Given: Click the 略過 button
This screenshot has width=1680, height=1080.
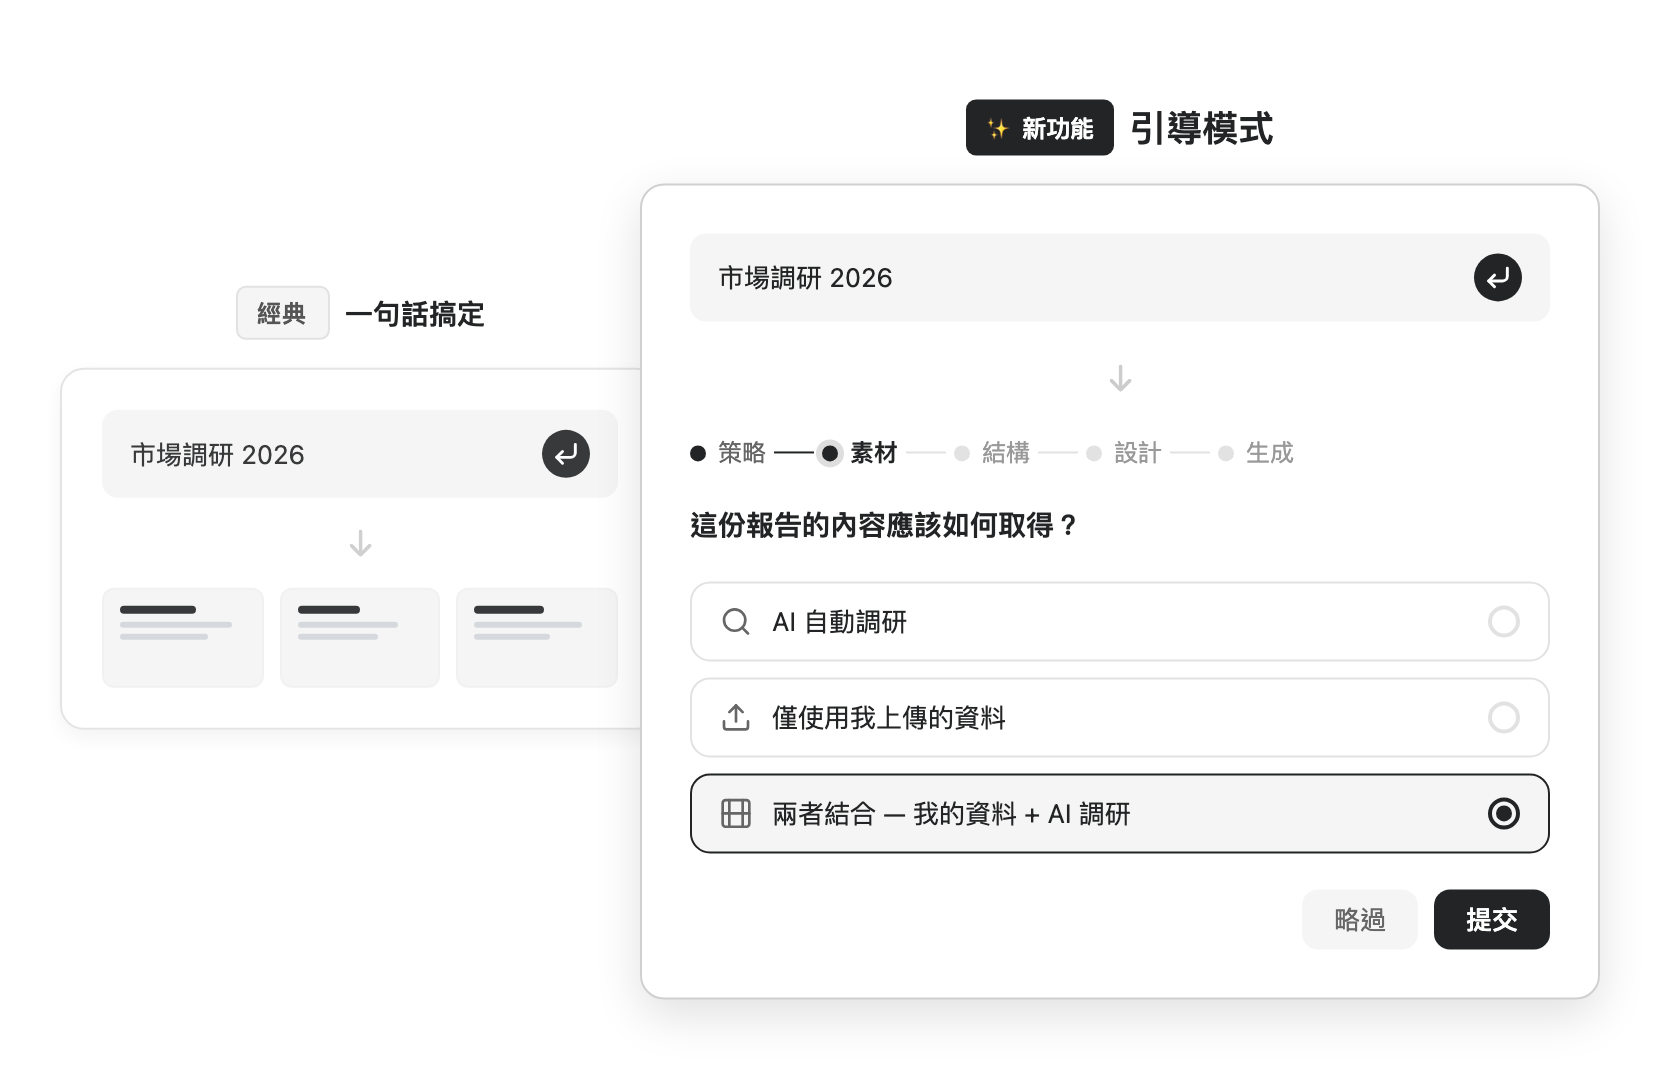Looking at the screenshot, I should 1359,919.
